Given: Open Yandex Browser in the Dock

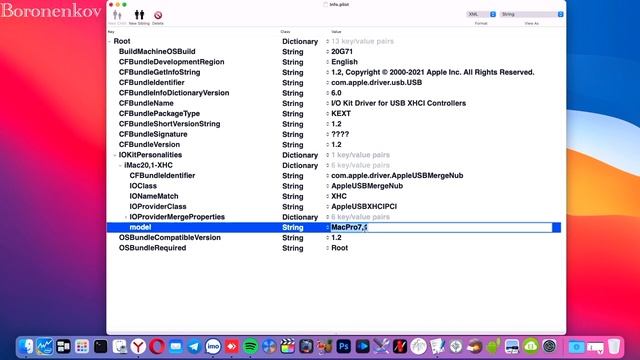Looking at the screenshot, I should [x=138, y=347].
